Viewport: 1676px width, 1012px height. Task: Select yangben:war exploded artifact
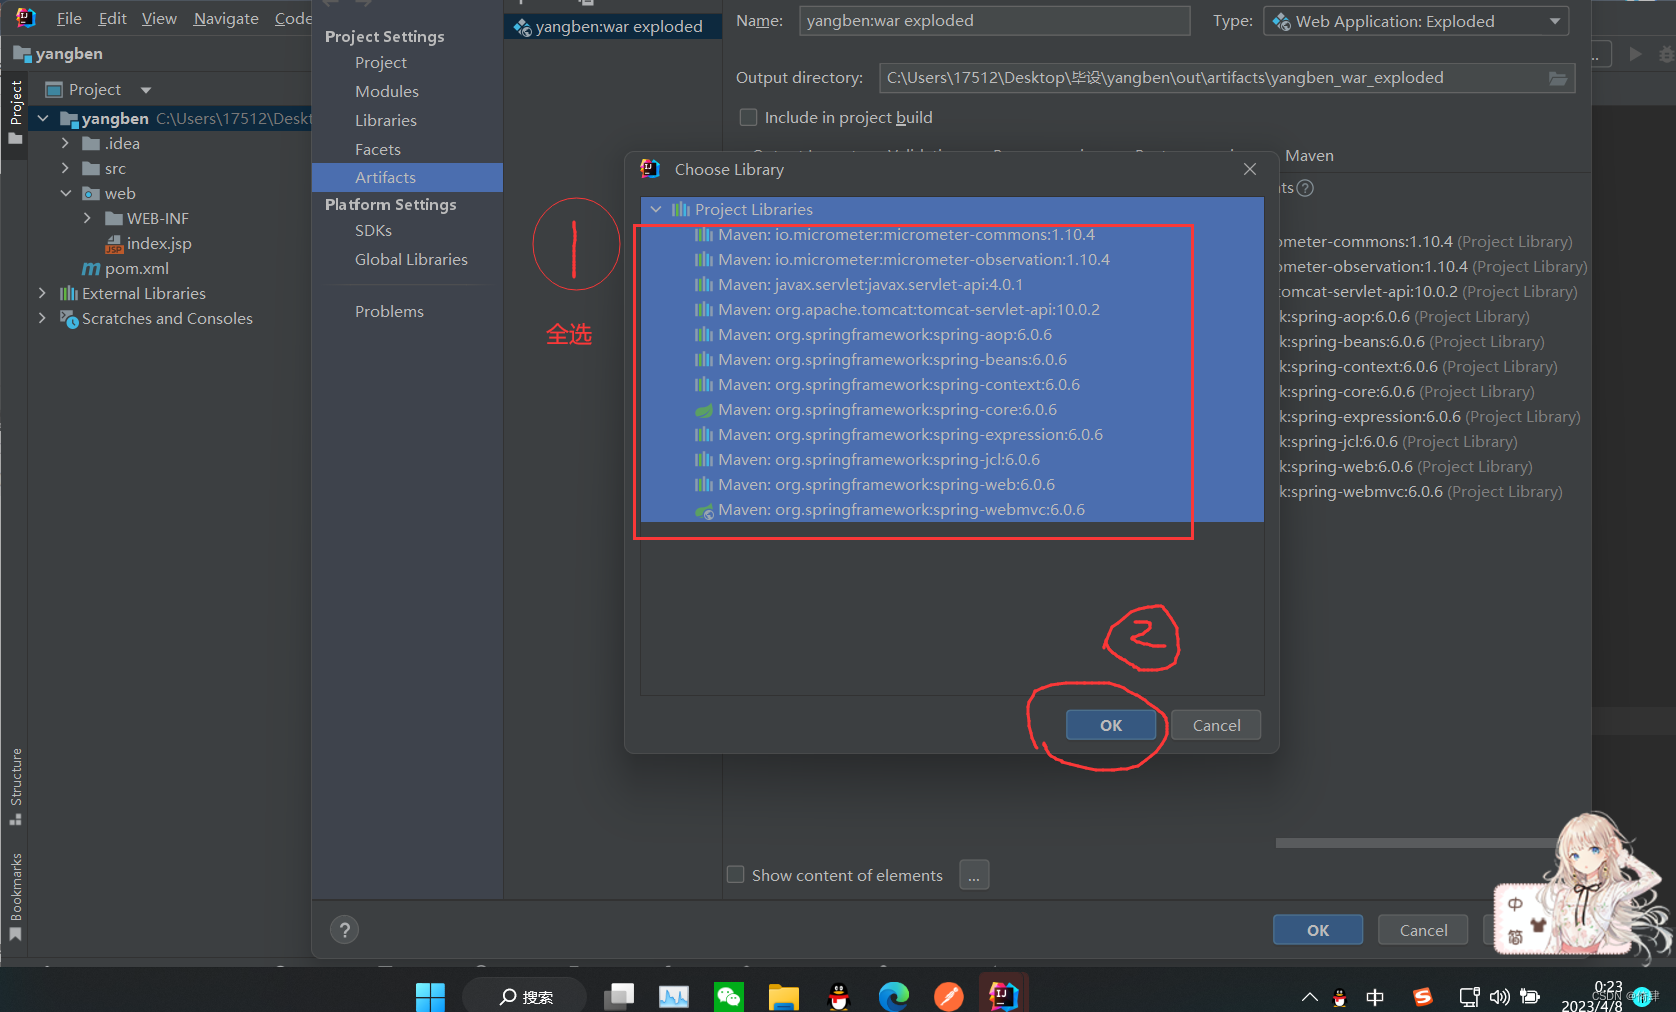click(x=612, y=27)
